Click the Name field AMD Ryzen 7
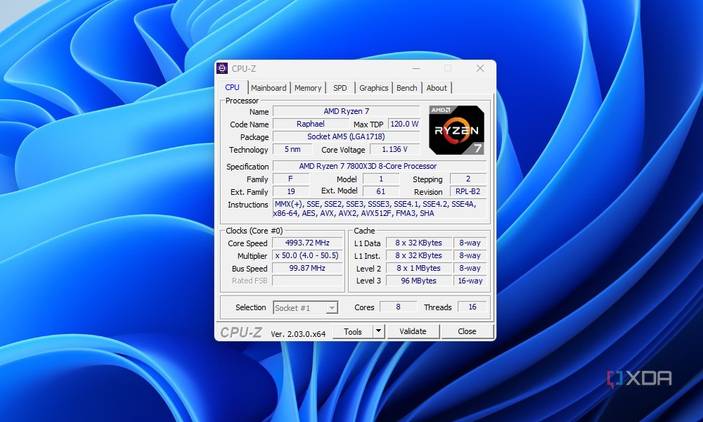 [x=346, y=111]
